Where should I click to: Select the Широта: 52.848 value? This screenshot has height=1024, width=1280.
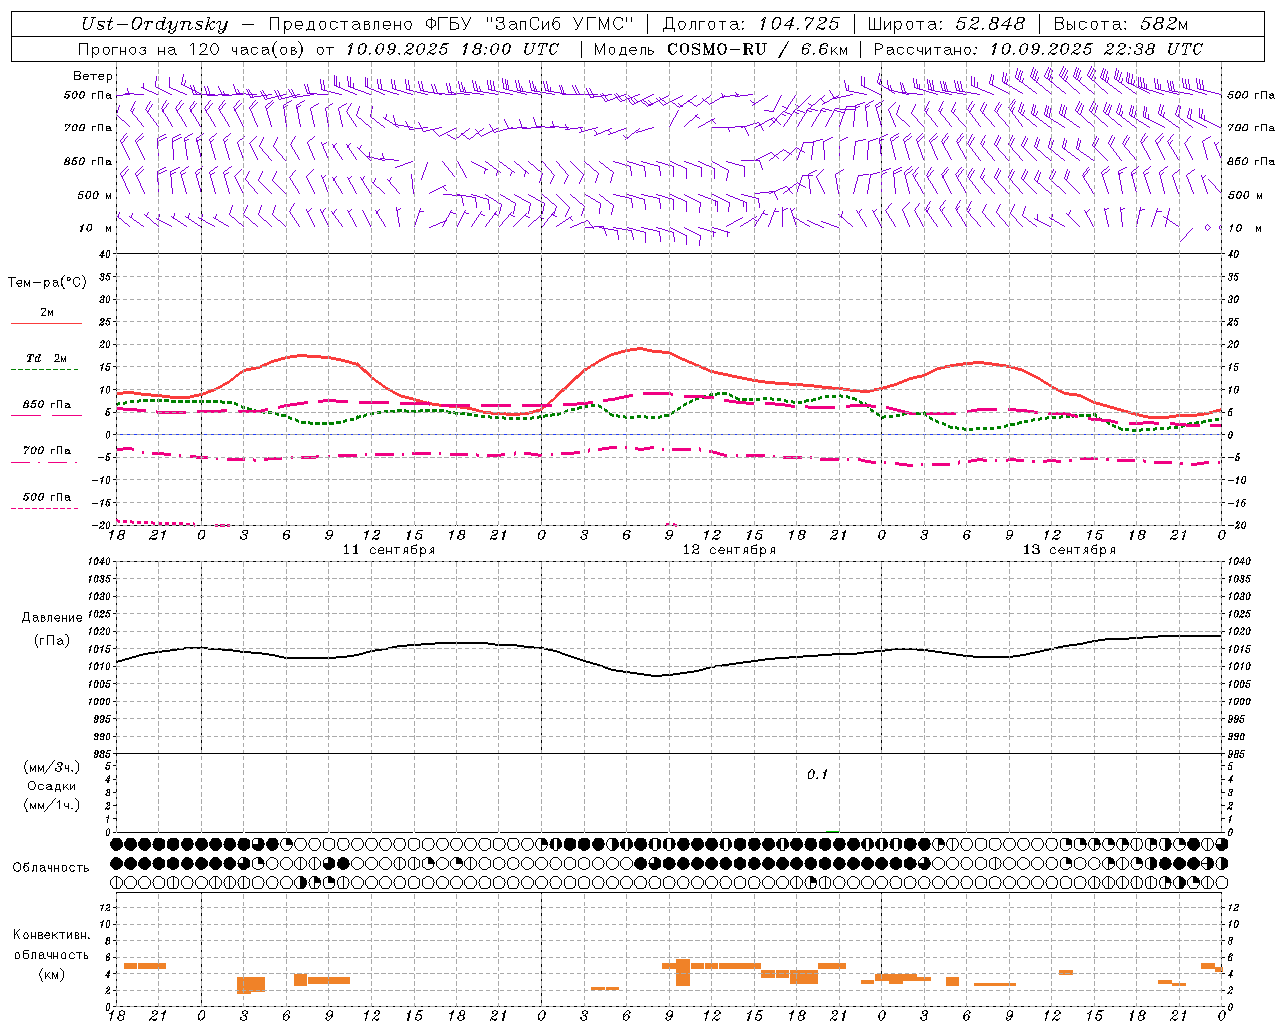946,24
